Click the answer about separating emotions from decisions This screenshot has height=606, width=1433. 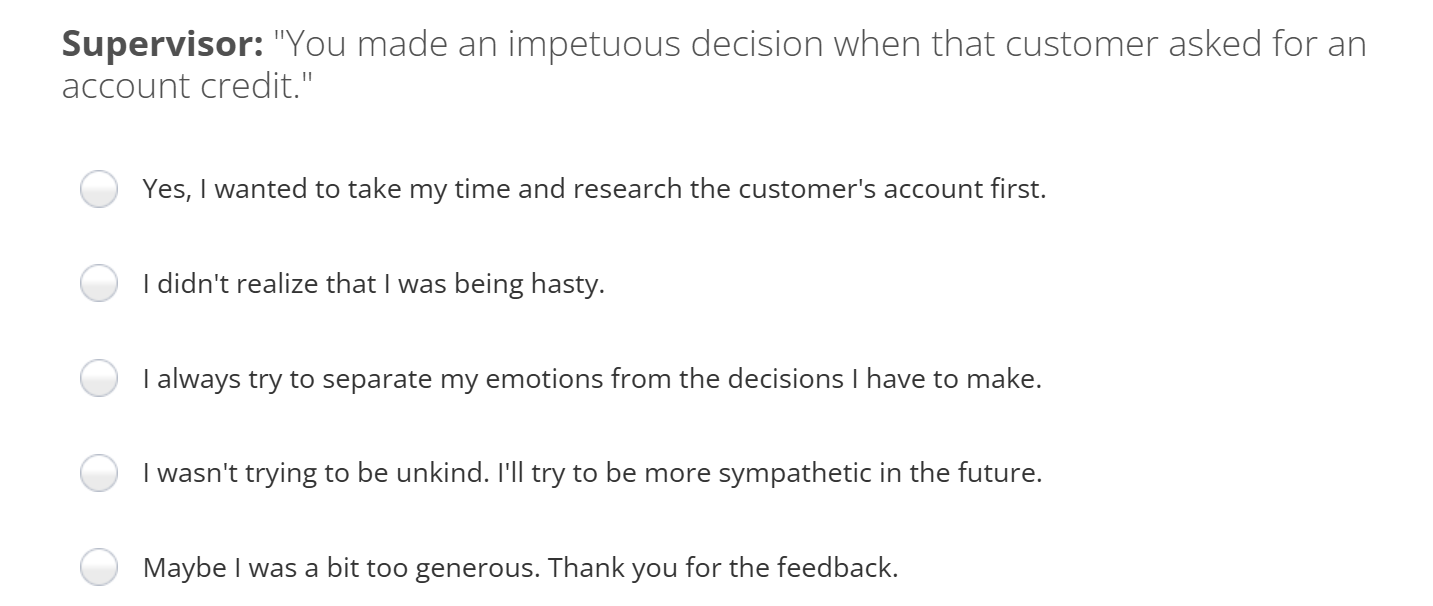(x=592, y=378)
